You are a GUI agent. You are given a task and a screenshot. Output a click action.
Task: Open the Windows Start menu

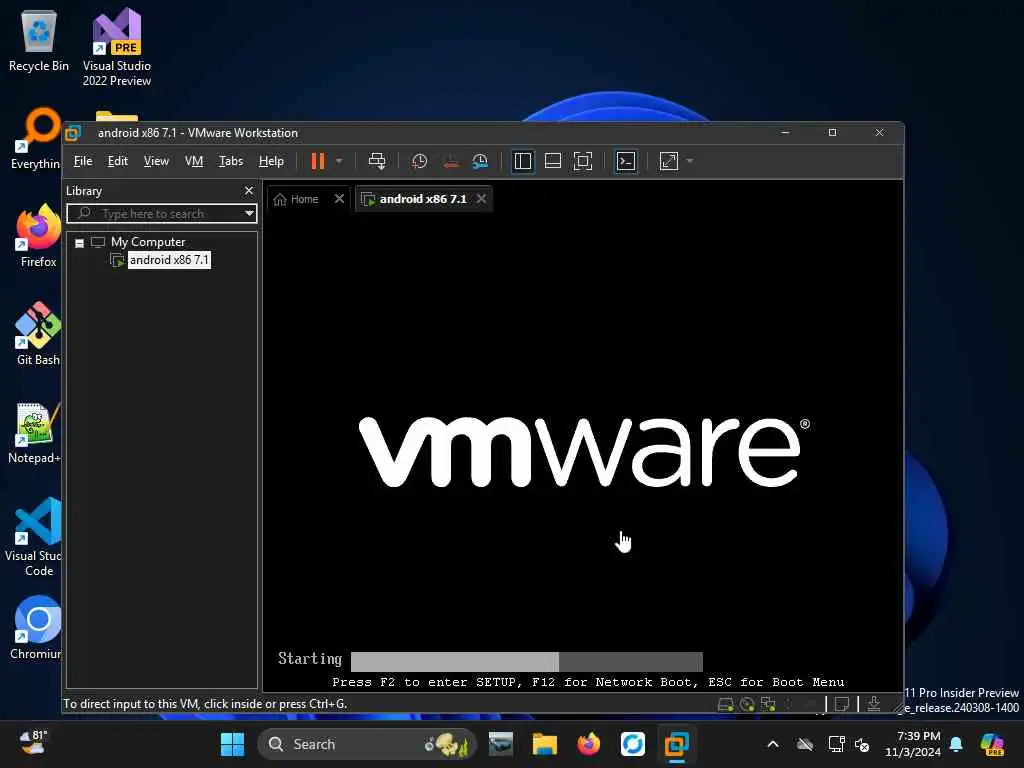[232, 744]
